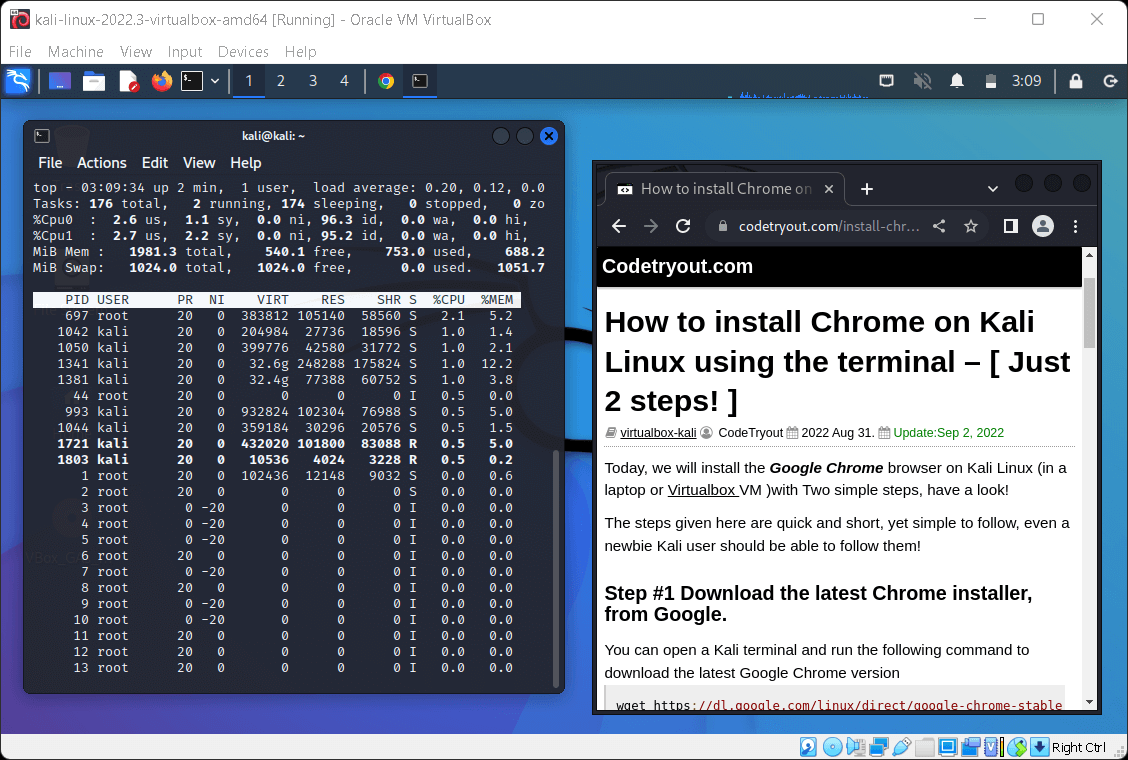This screenshot has width=1128, height=760.
Task: Click VirtualBox audio status icon
Action: point(856,747)
